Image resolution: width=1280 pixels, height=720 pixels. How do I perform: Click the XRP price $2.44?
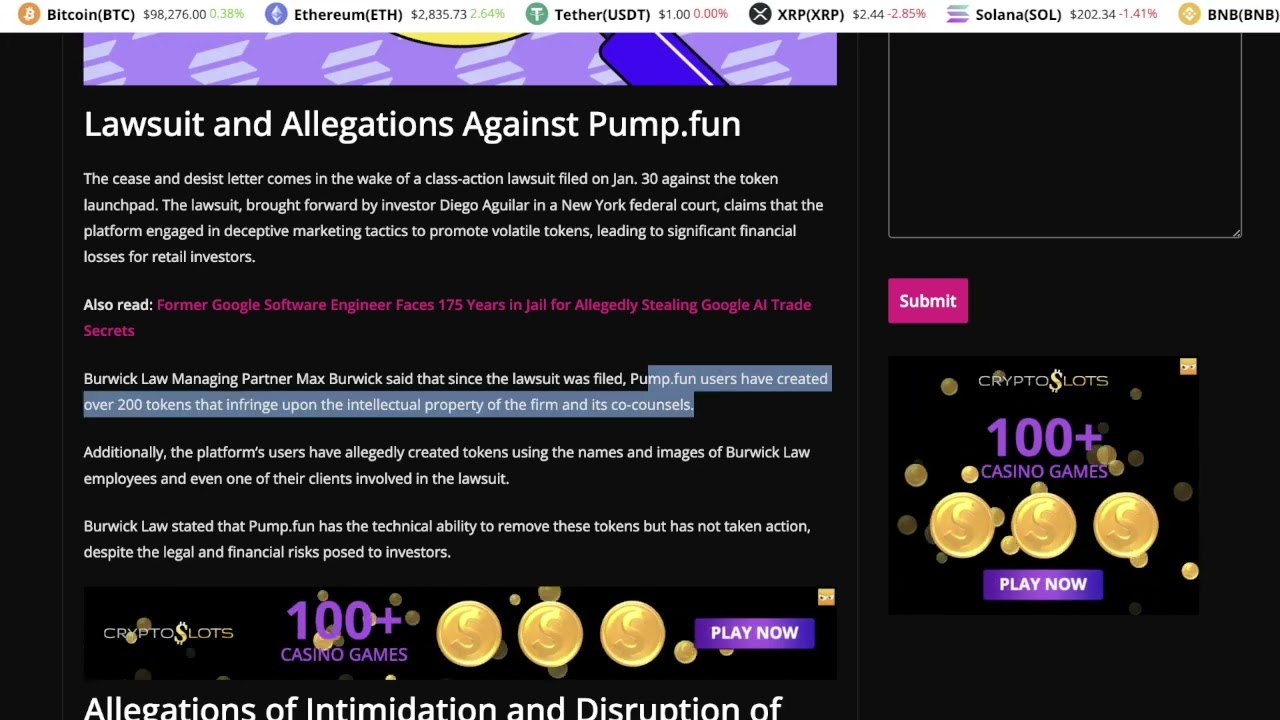(x=870, y=14)
